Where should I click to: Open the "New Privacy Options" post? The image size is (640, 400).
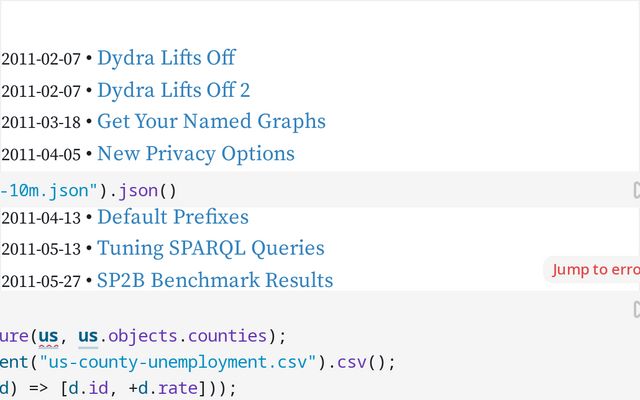tap(195, 154)
